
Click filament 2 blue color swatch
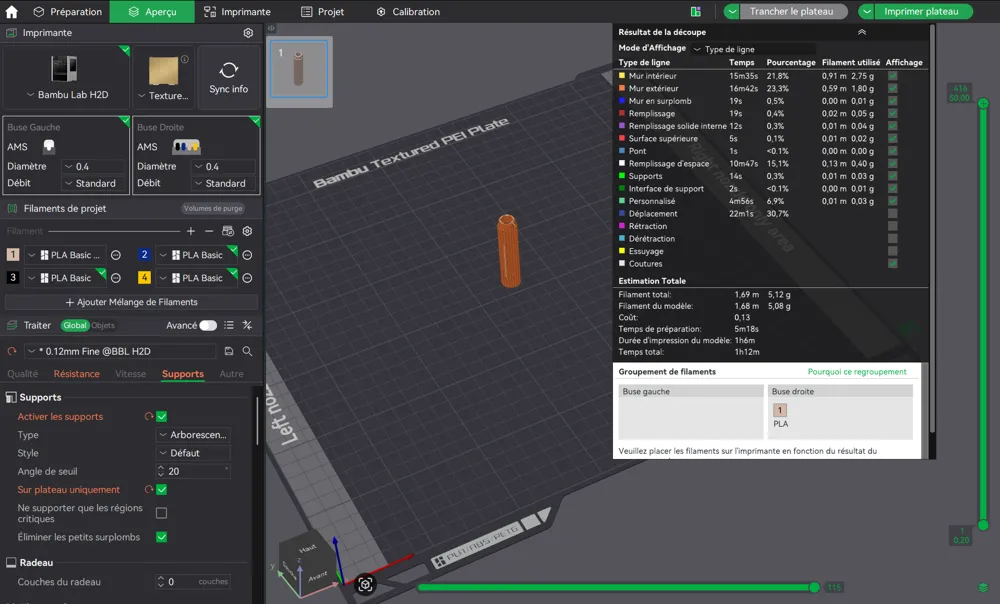144,255
